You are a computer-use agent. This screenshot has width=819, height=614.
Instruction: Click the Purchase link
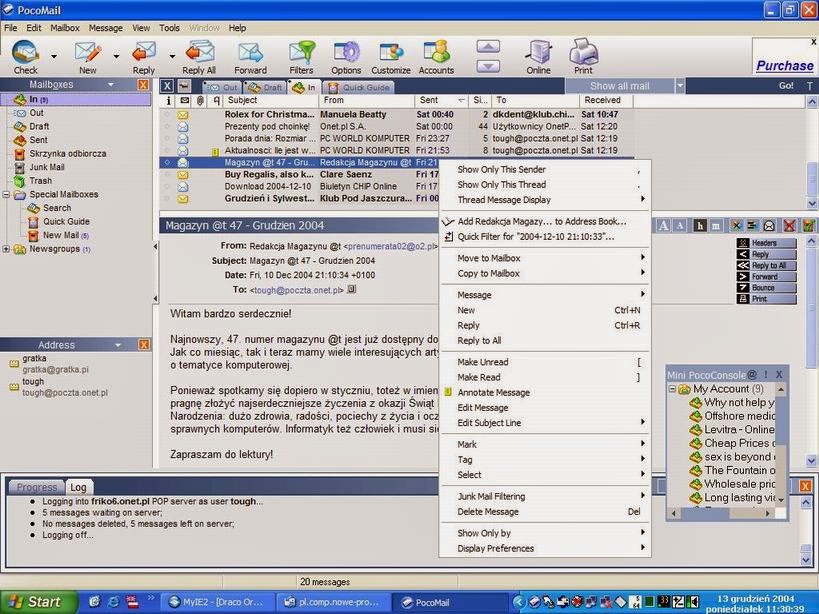785,66
